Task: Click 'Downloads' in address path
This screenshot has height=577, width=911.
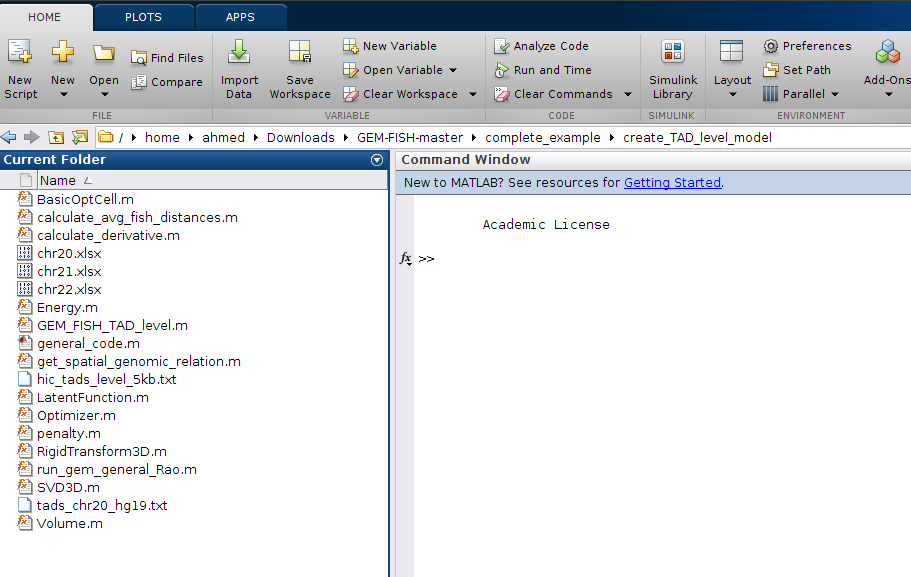Action: pos(300,138)
